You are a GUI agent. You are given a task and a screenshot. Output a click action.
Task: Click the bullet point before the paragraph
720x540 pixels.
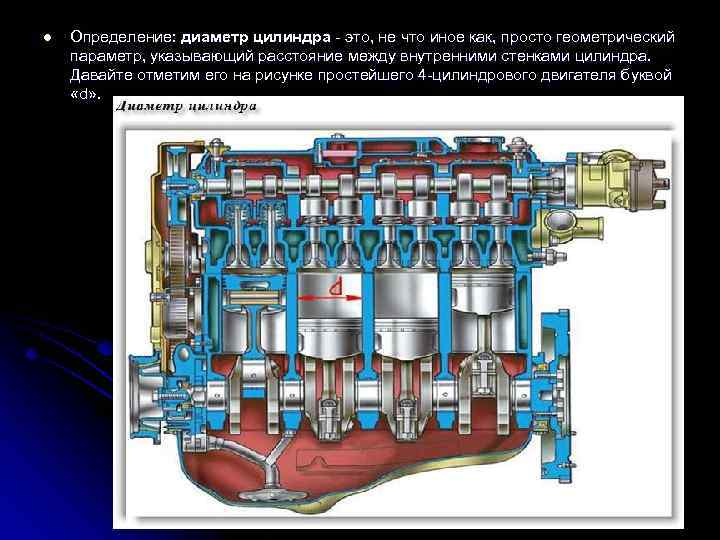pyautogui.click(x=48, y=38)
